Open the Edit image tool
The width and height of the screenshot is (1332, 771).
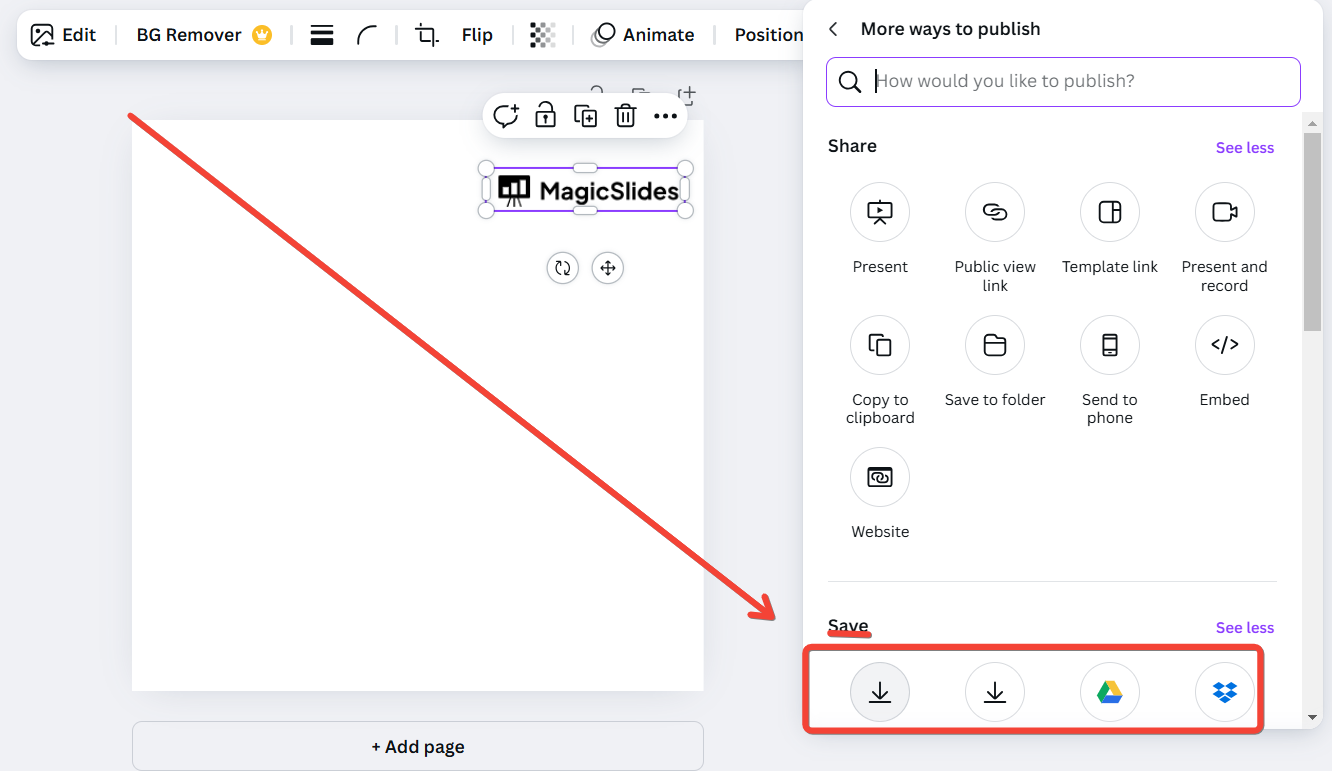coord(63,35)
